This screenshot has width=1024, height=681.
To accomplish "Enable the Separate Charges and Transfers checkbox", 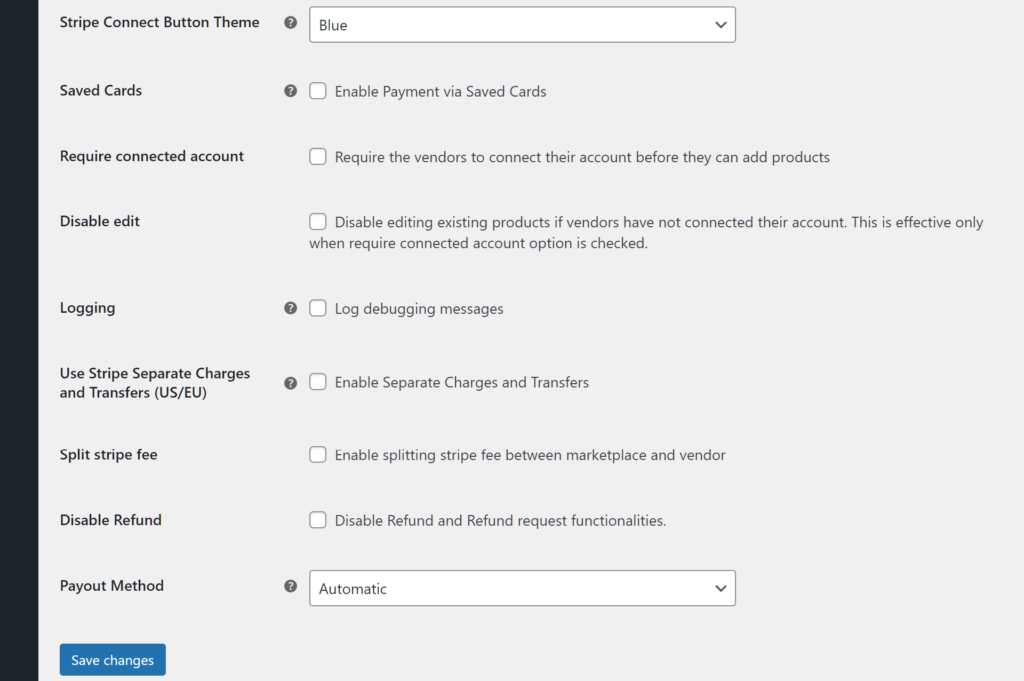I will (318, 382).
